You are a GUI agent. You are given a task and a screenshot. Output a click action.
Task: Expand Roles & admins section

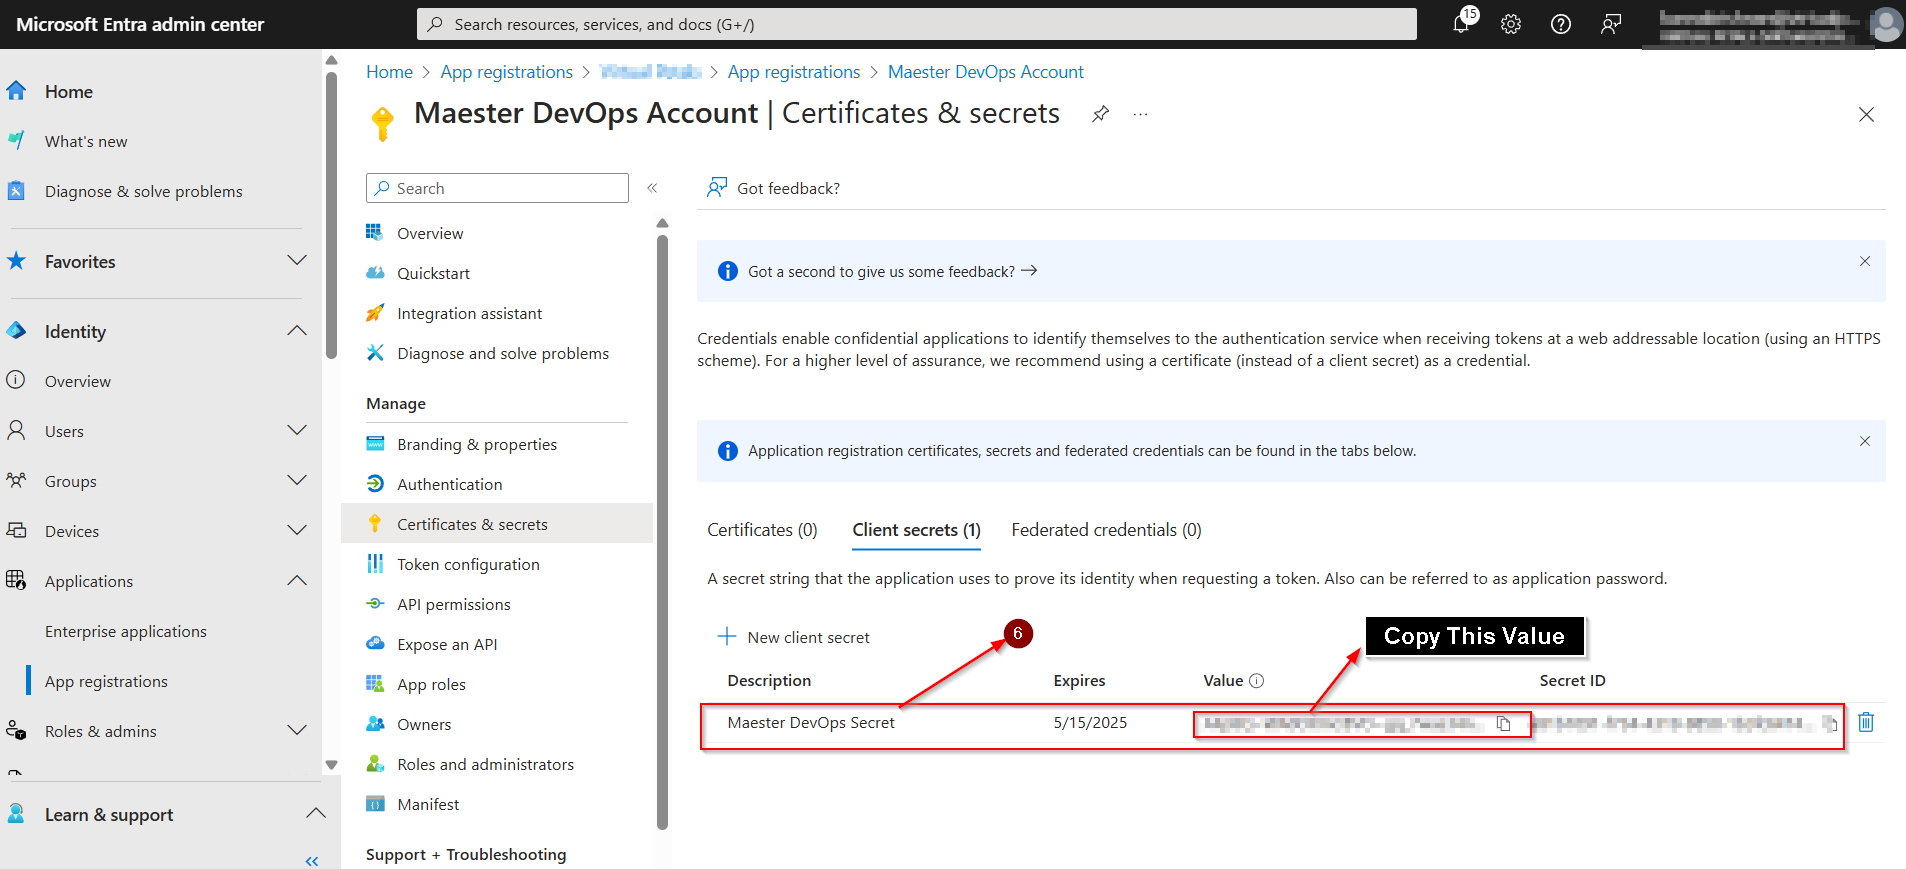297,731
